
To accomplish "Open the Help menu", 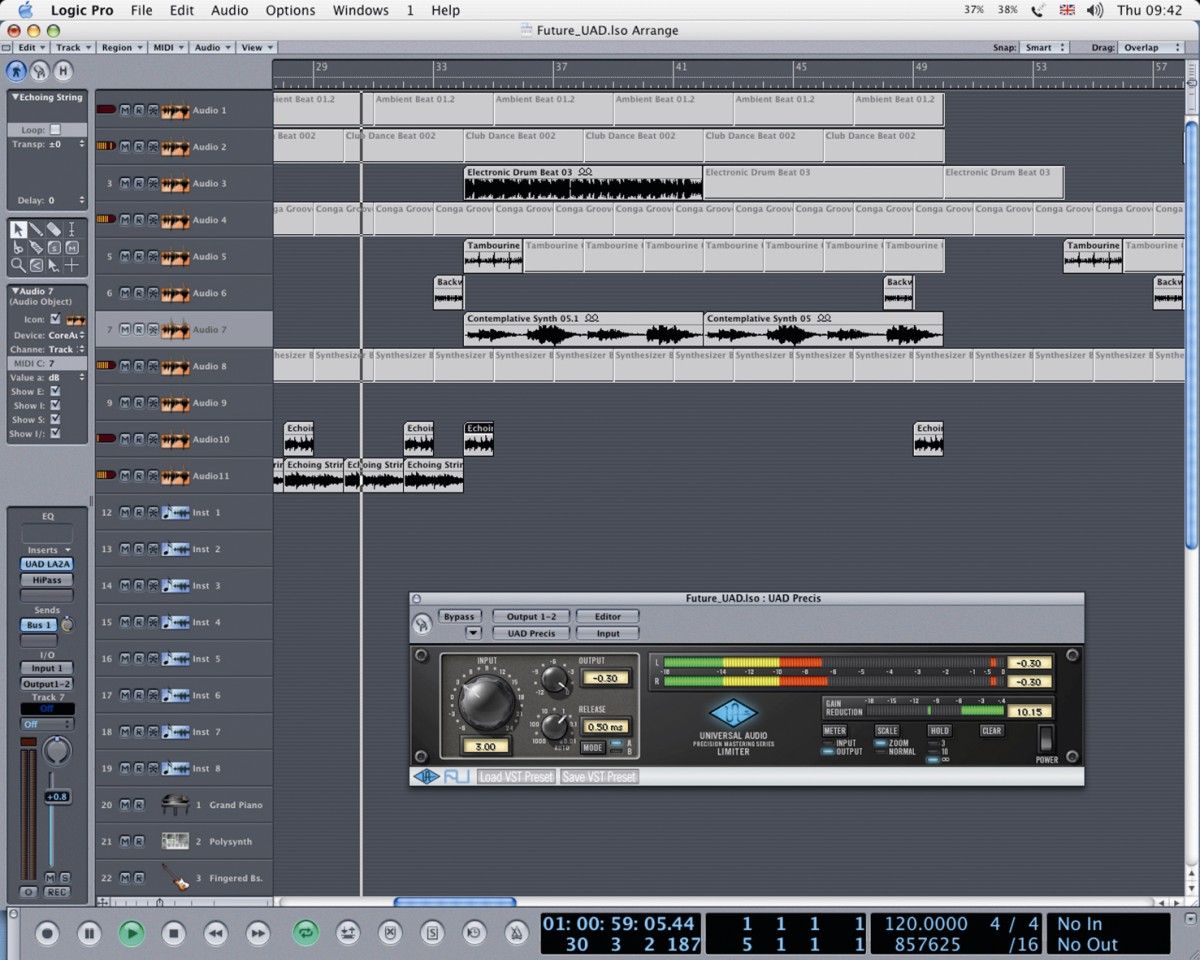I will tap(445, 10).
